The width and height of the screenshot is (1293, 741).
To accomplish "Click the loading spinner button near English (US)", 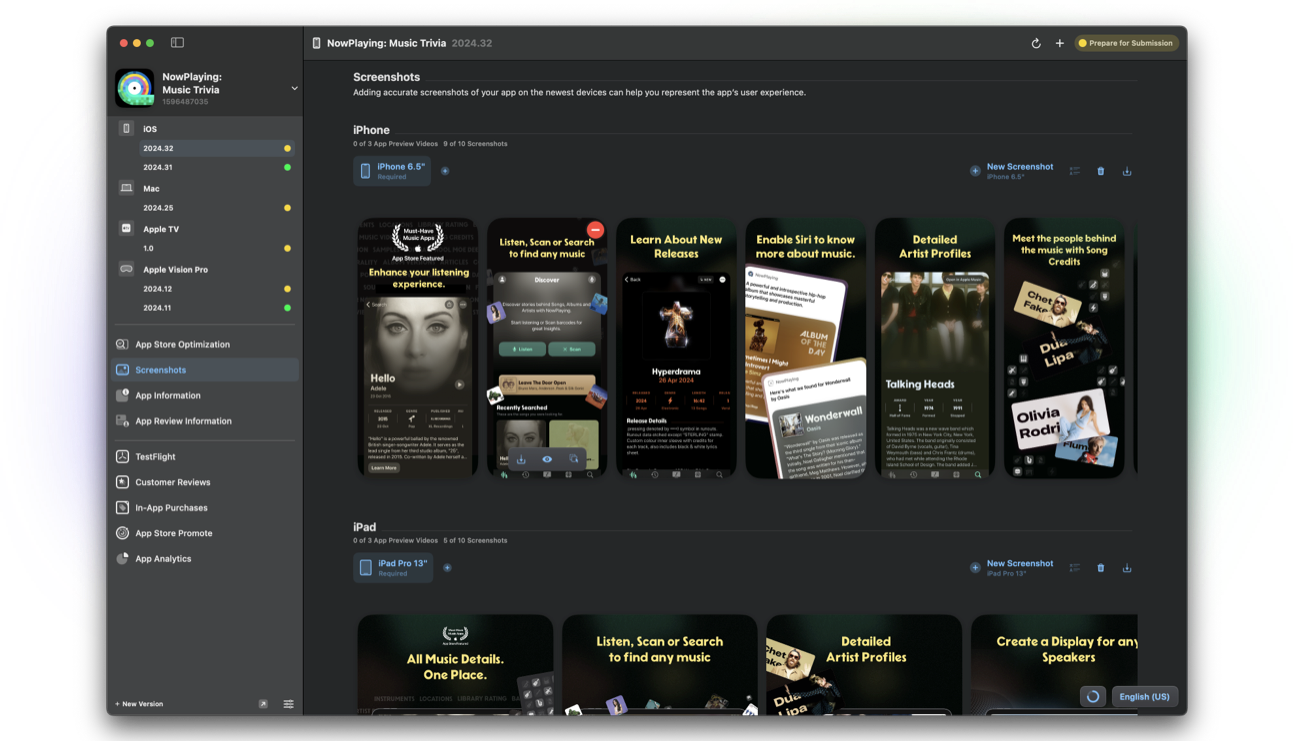I will [x=1093, y=697].
